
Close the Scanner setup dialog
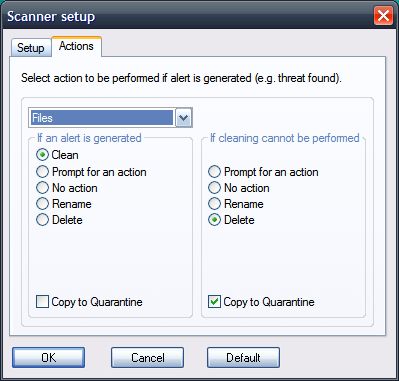pos(383,16)
